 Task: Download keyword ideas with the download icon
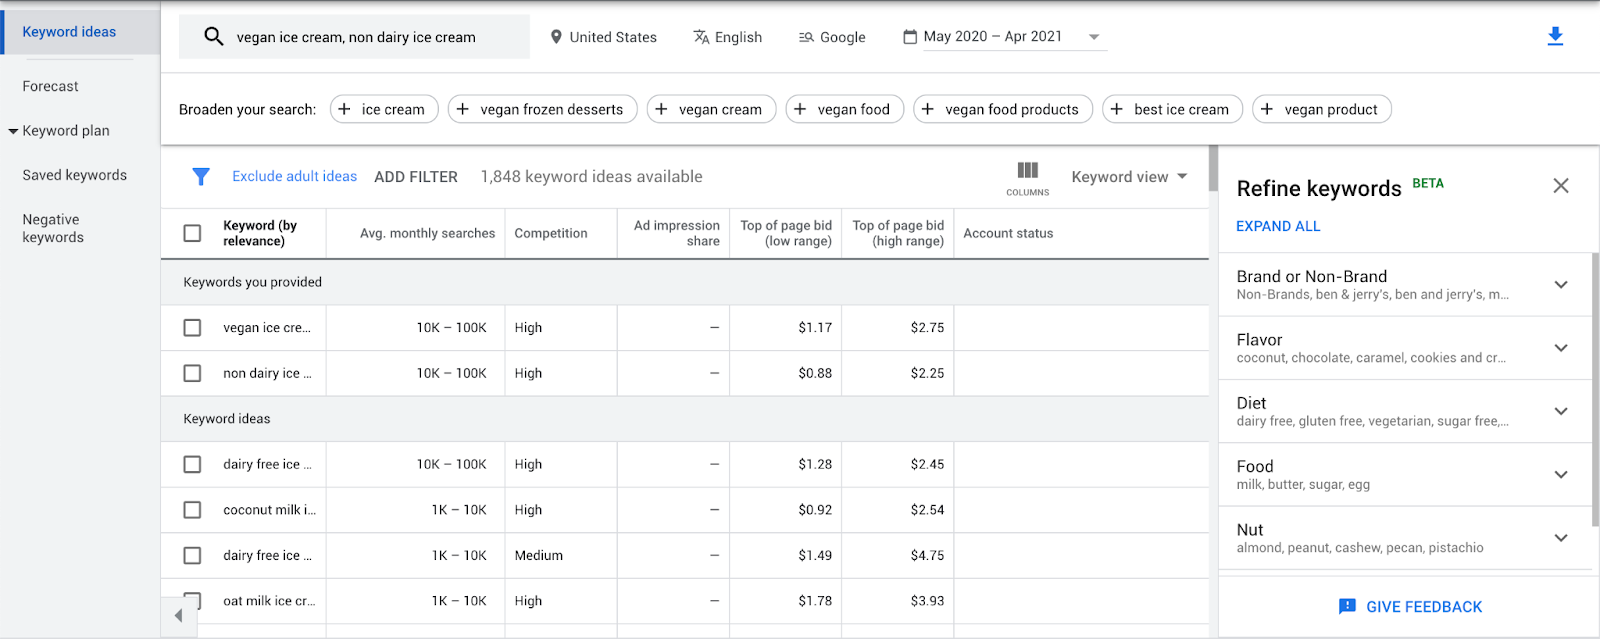tap(1555, 37)
